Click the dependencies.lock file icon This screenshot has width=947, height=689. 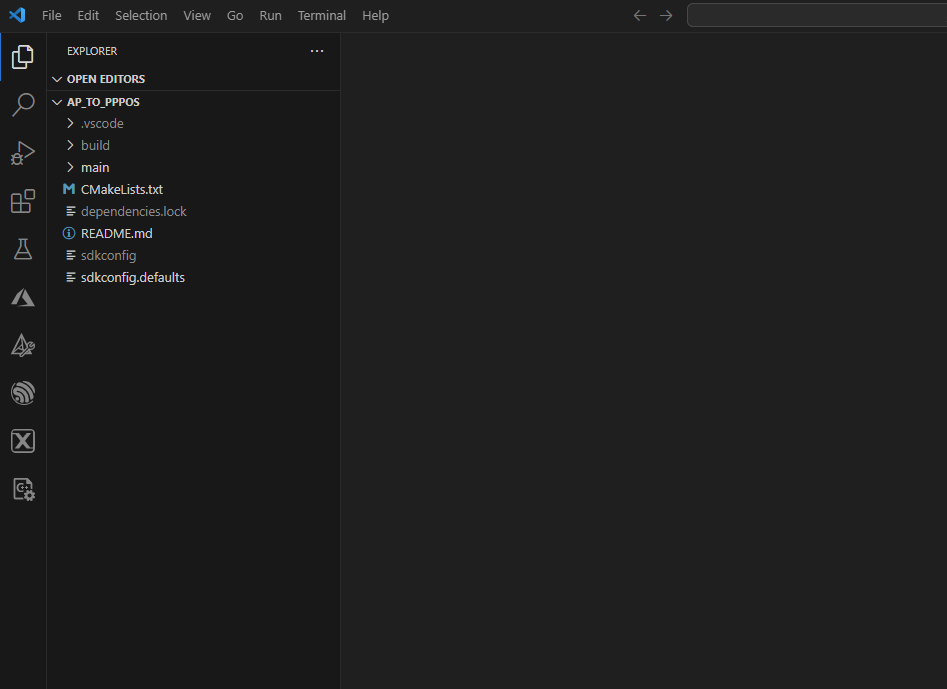pos(71,211)
